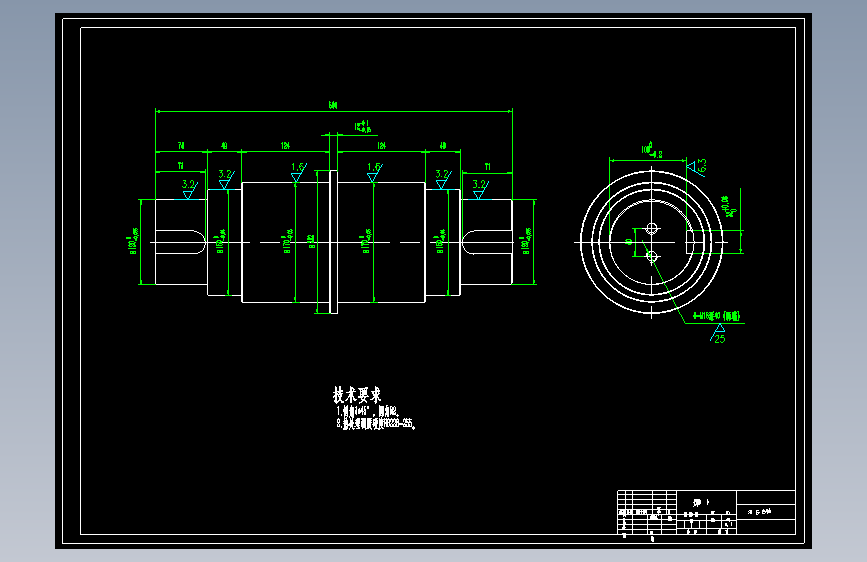The width and height of the screenshot is (867, 562).
Task: Pick the toleranced flange width dimension above shaft center
Action: (363, 127)
